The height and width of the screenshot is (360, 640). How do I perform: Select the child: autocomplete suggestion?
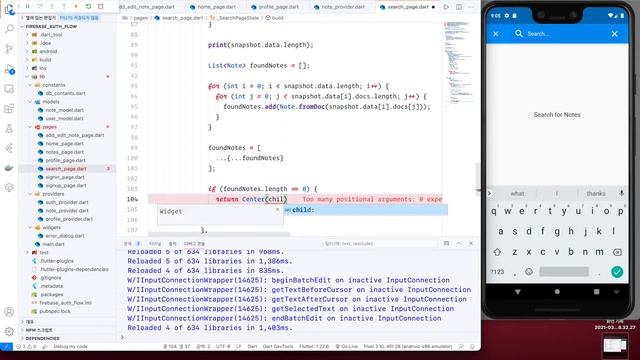366,210
